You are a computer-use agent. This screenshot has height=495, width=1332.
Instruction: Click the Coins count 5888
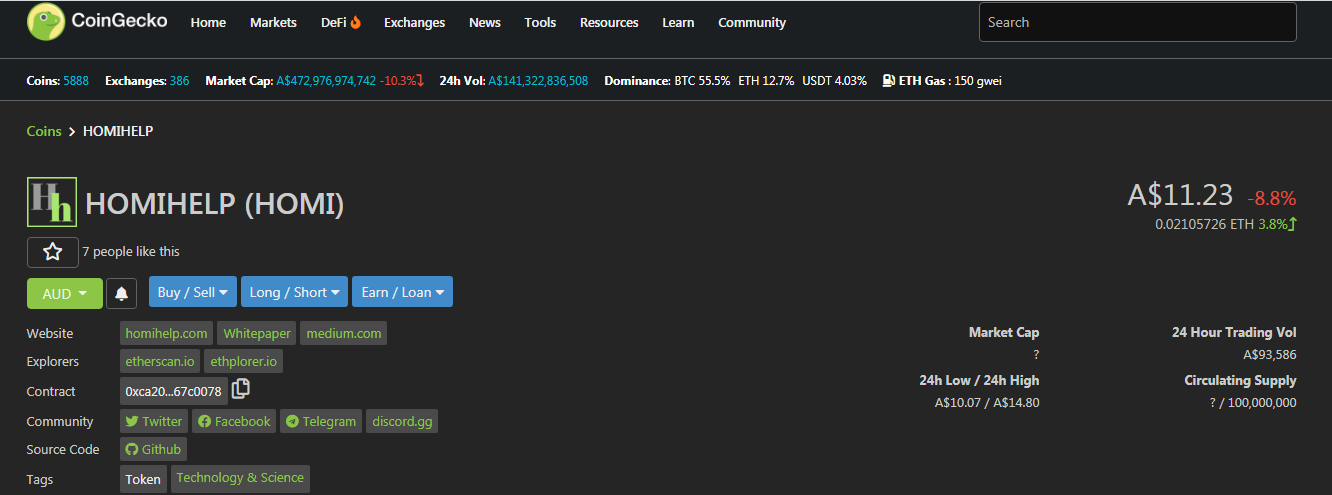[76, 80]
